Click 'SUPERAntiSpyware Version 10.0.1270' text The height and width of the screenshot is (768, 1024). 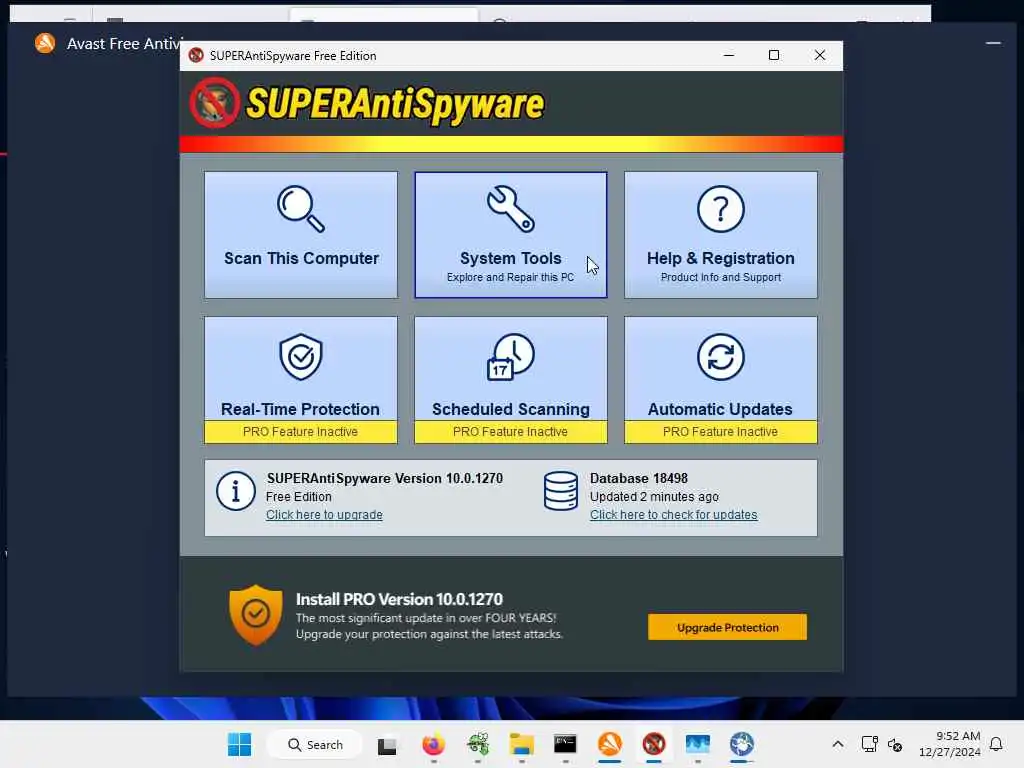pos(385,478)
